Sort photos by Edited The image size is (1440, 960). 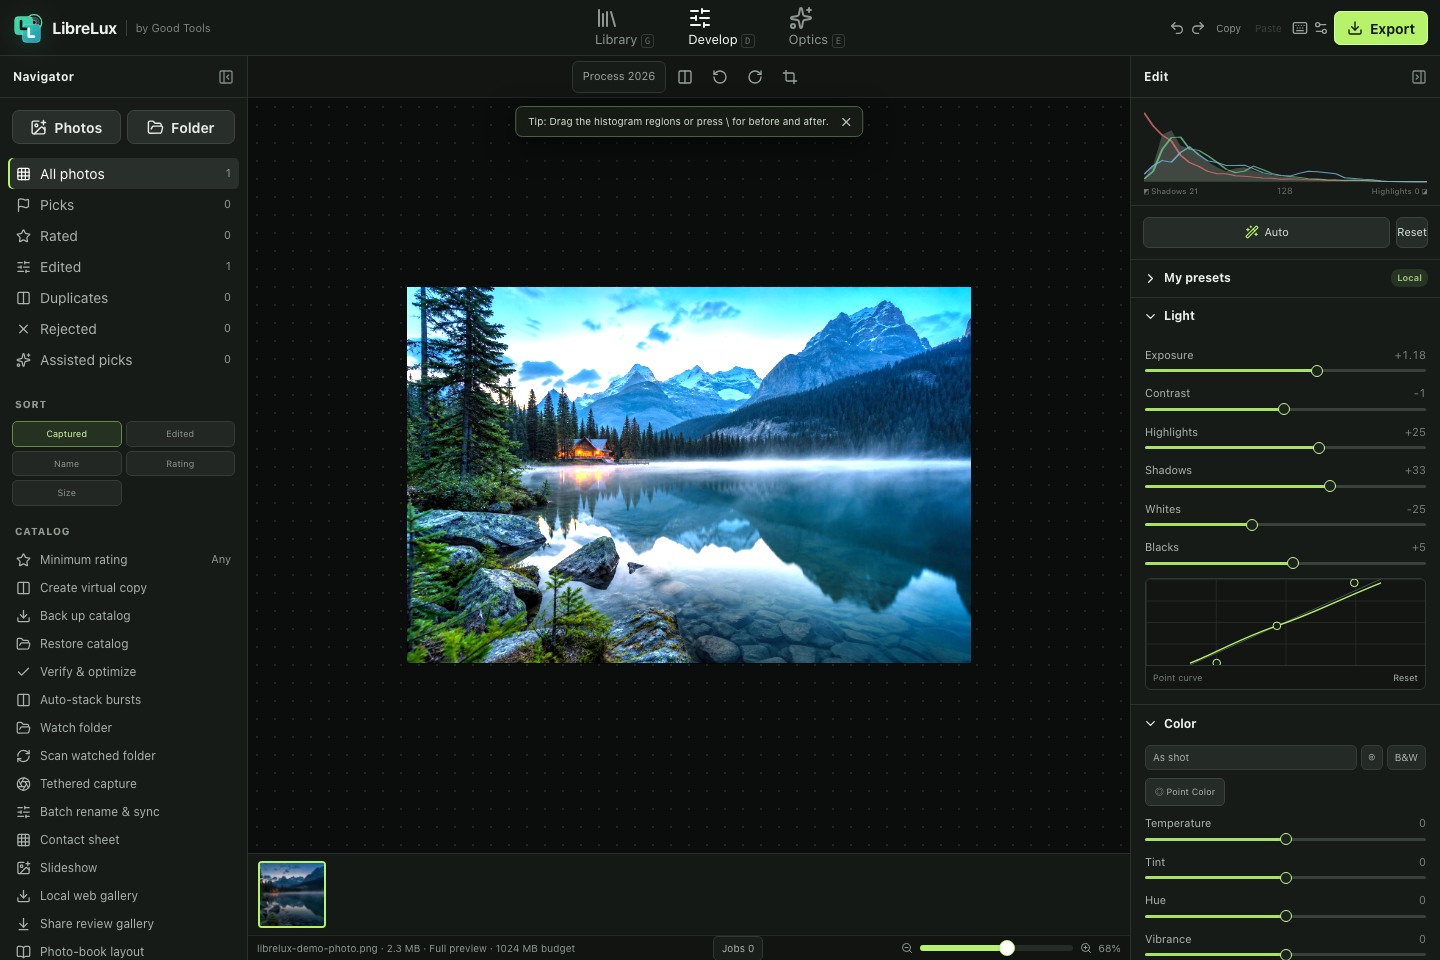tap(180, 434)
